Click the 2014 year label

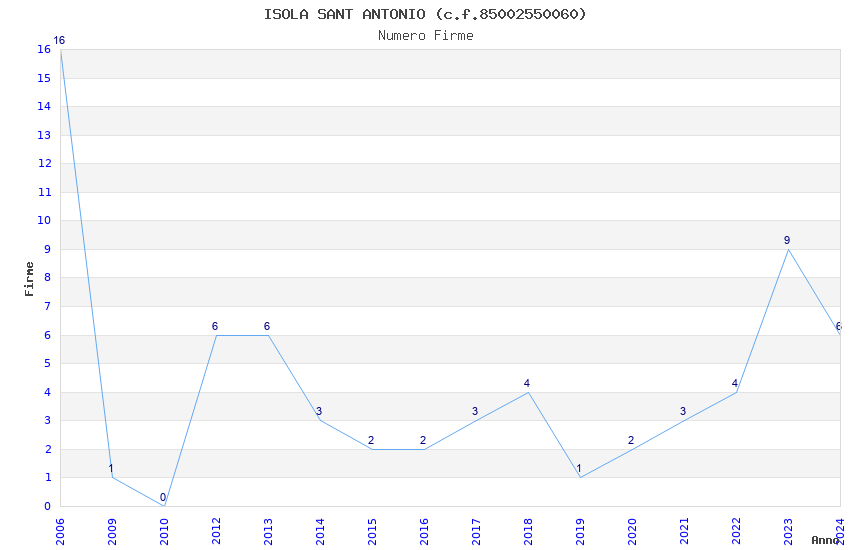(320, 532)
